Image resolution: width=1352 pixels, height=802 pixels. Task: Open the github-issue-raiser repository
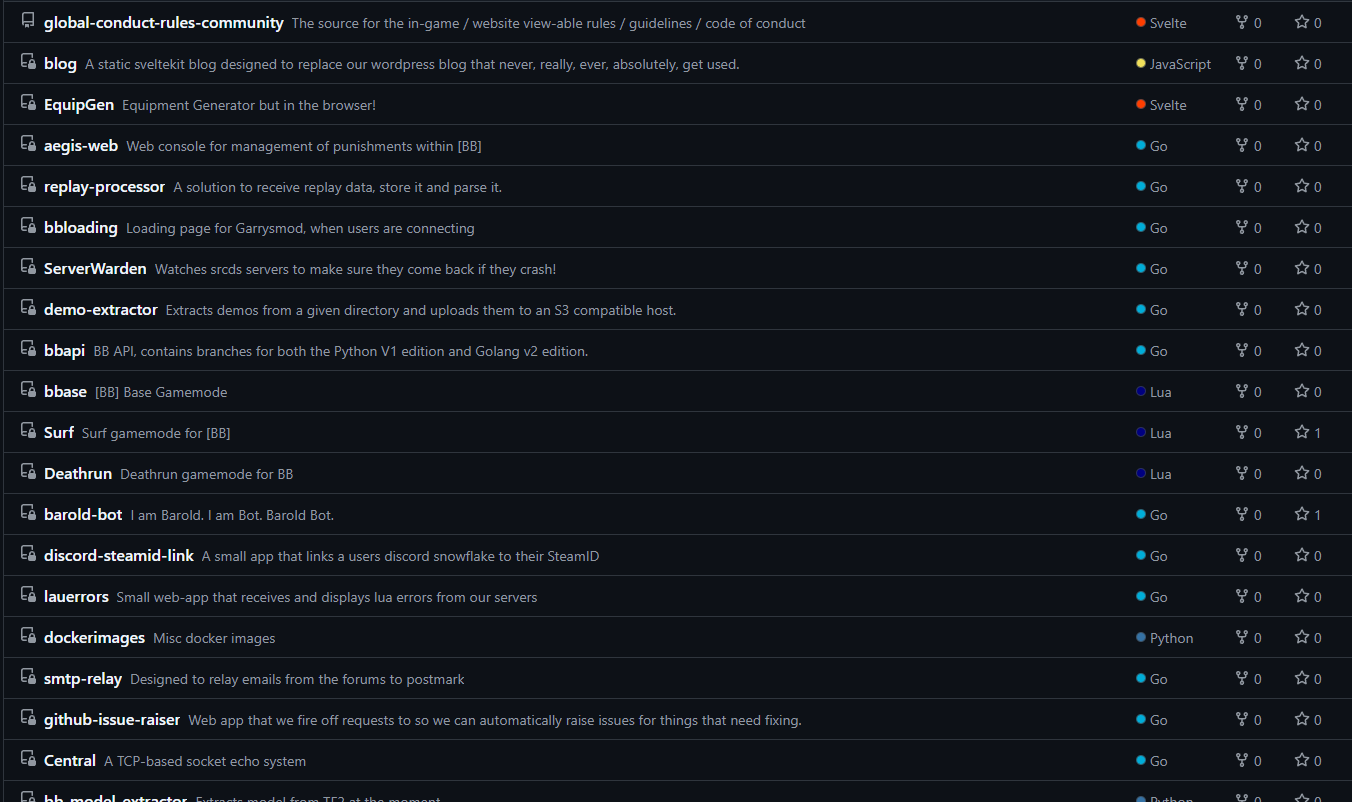click(112, 720)
